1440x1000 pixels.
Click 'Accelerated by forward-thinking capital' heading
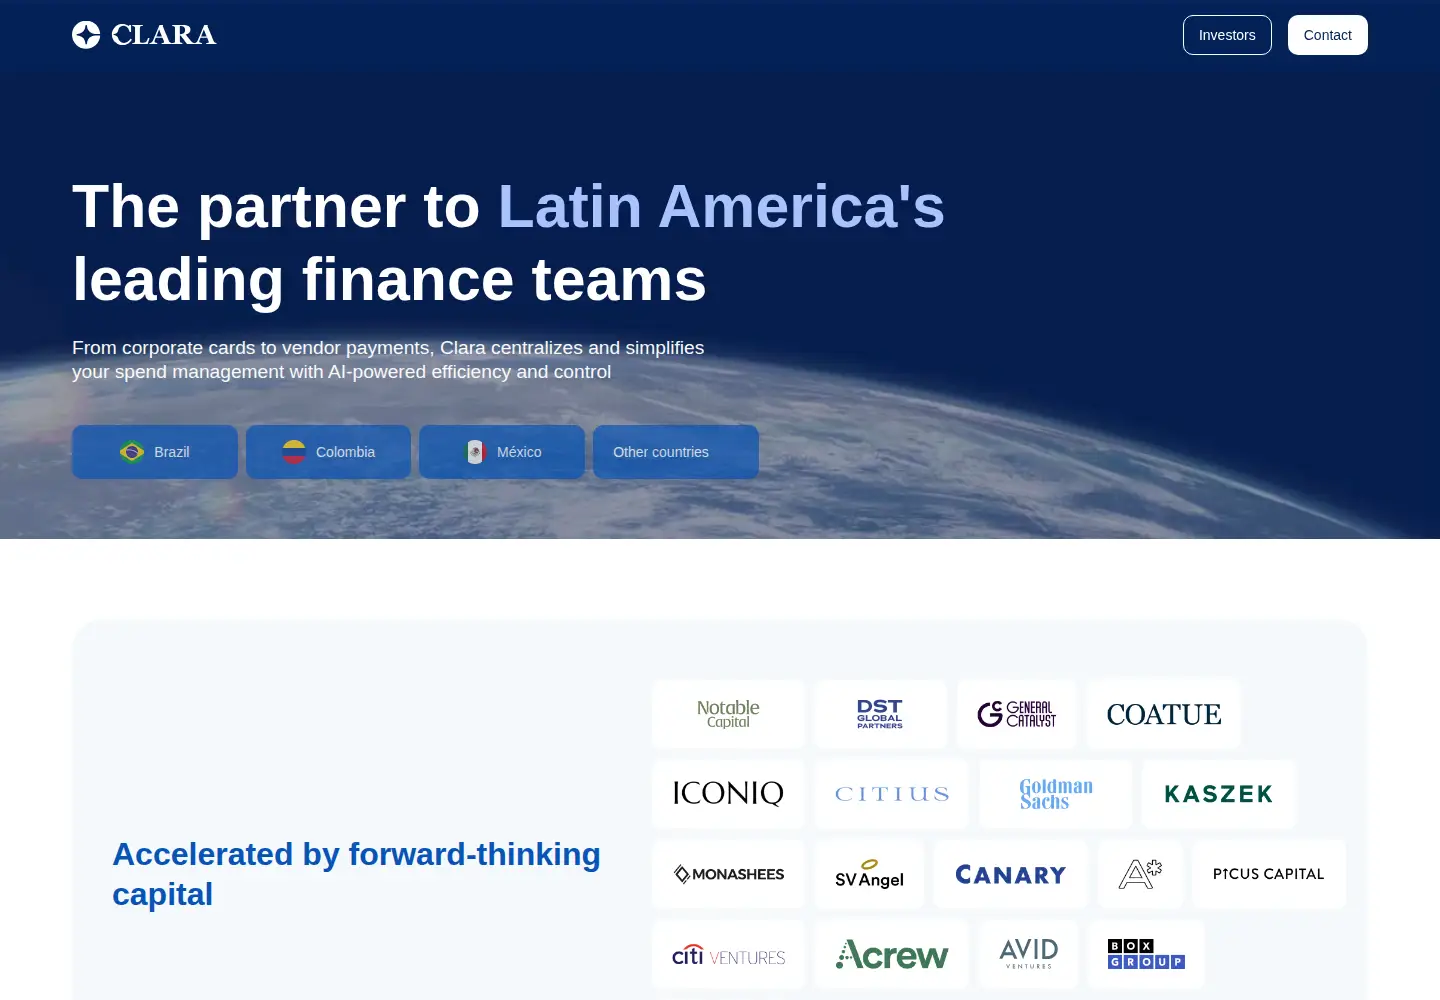[356, 874]
